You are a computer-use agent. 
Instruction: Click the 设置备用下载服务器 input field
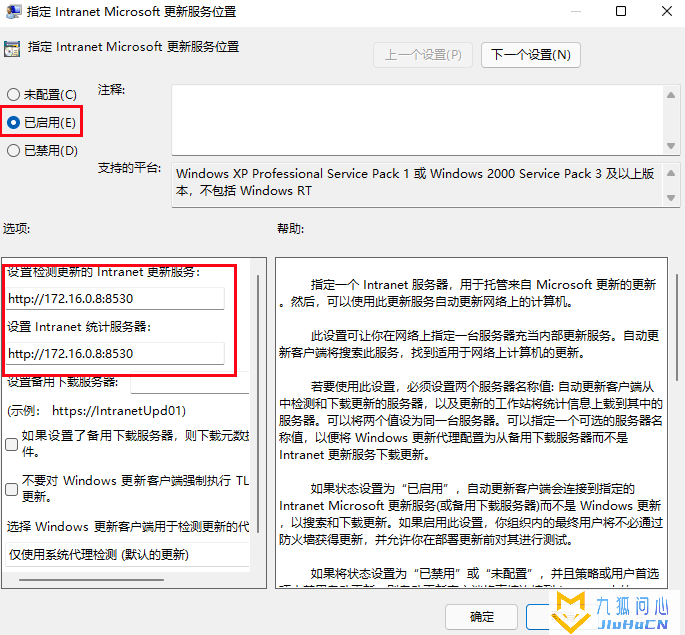(190, 383)
